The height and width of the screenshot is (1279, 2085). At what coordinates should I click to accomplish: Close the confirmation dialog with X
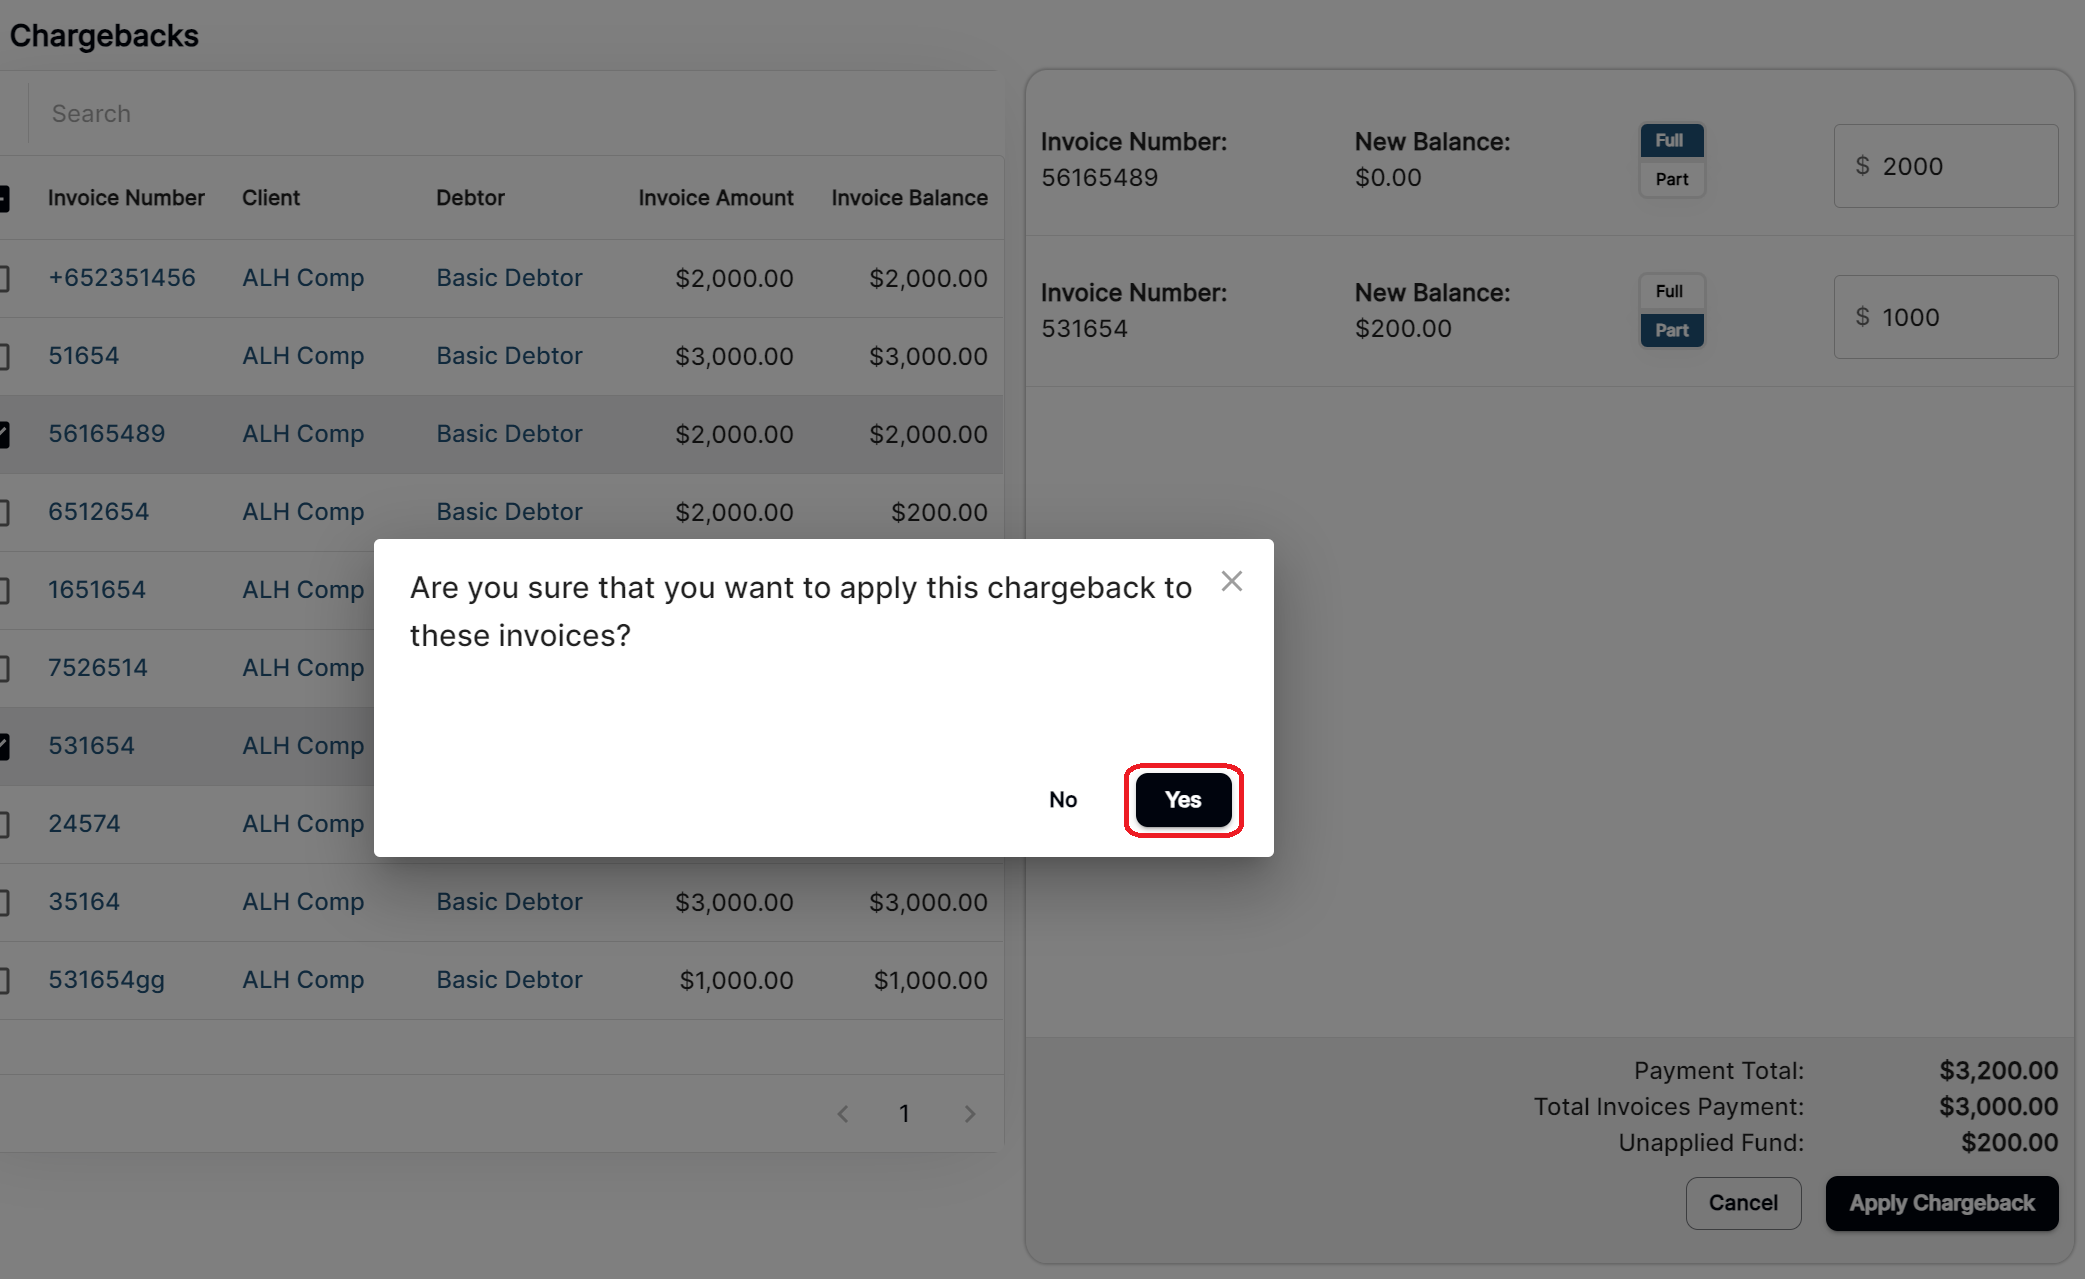(1232, 581)
